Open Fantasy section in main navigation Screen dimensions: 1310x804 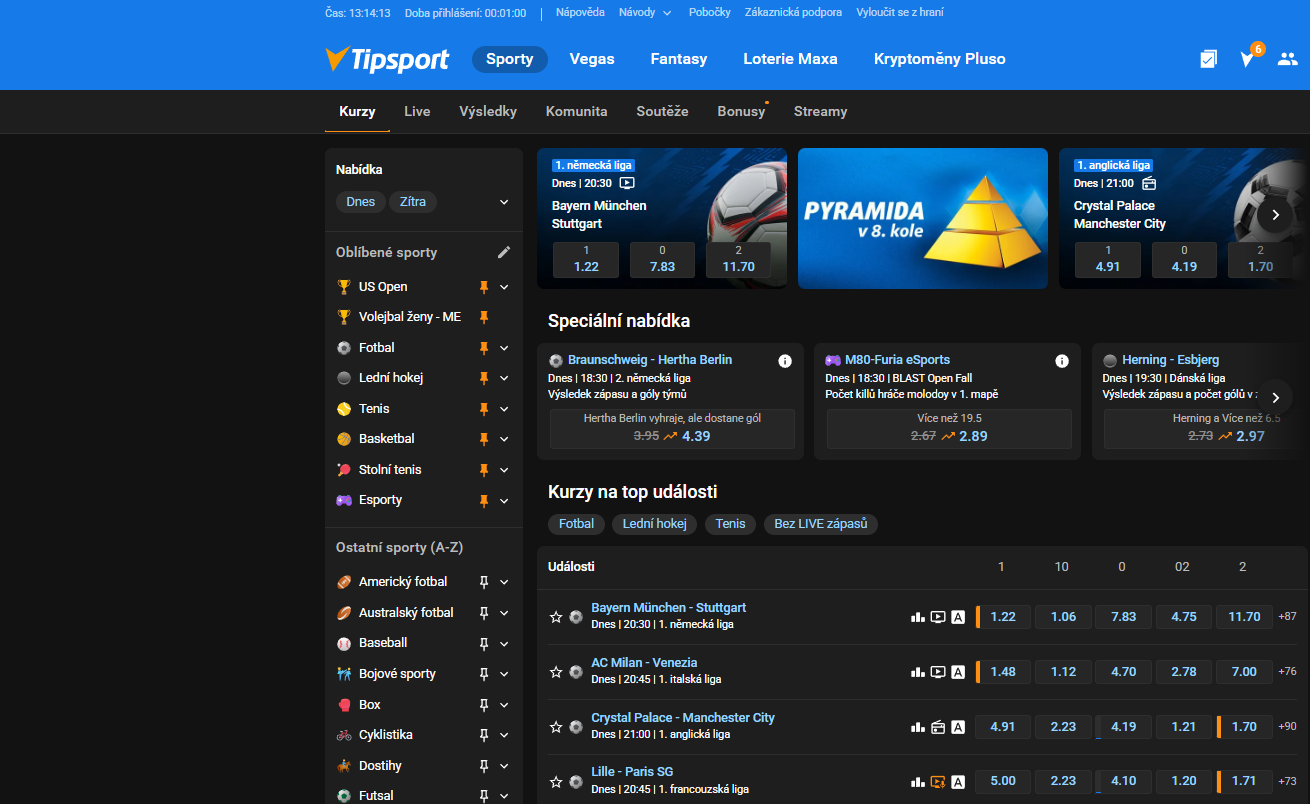679,59
